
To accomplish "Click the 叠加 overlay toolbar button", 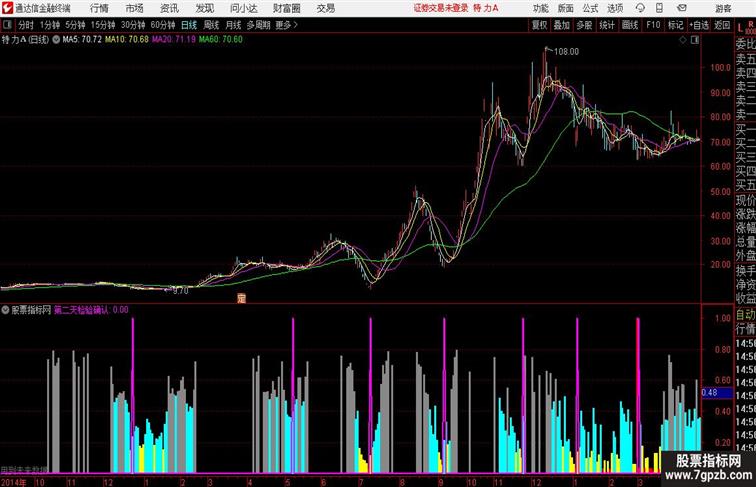I will 561,25.
